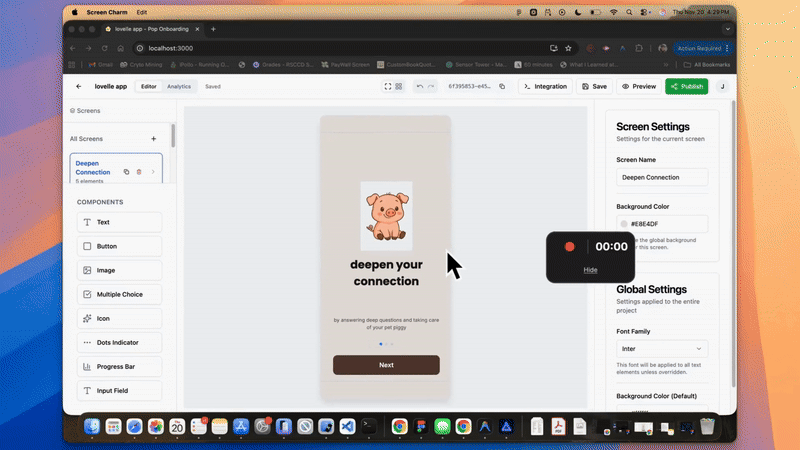Show more bookmarks with overflow chevron
800x450 pixels.
[x=666, y=65]
